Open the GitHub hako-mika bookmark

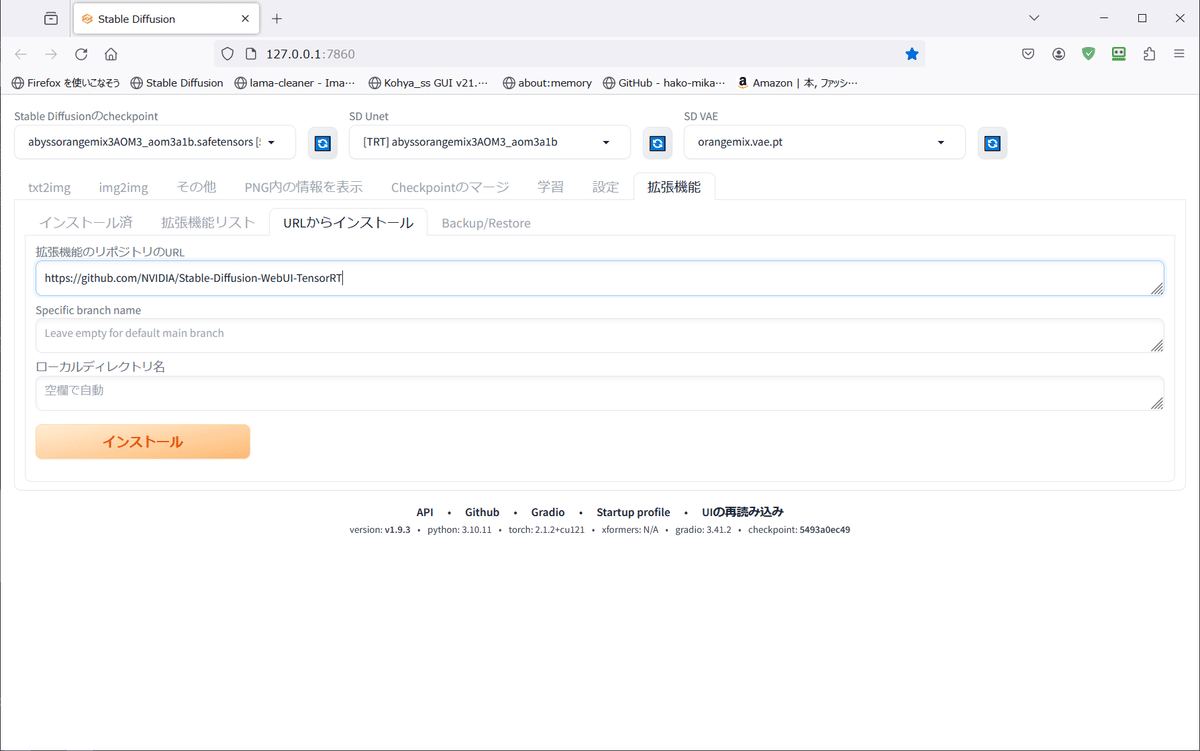click(x=664, y=83)
